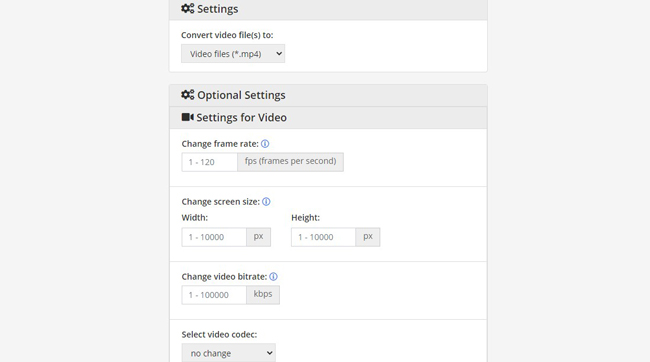
Task: Click the 'Width:' label
Action: tap(195, 218)
